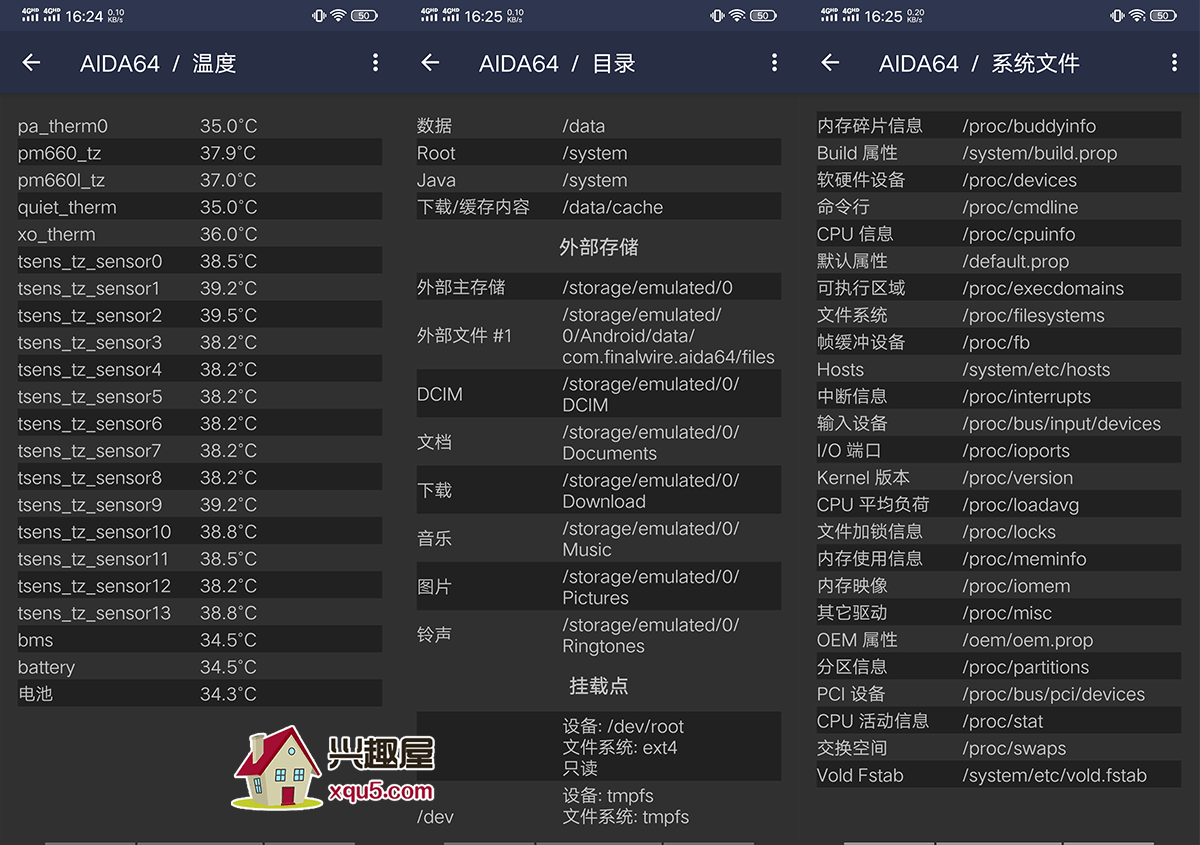This screenshot has height=845, width=1200.
Task: Open 中断信息 /proc/interrupts
Action: pos(999,396)
